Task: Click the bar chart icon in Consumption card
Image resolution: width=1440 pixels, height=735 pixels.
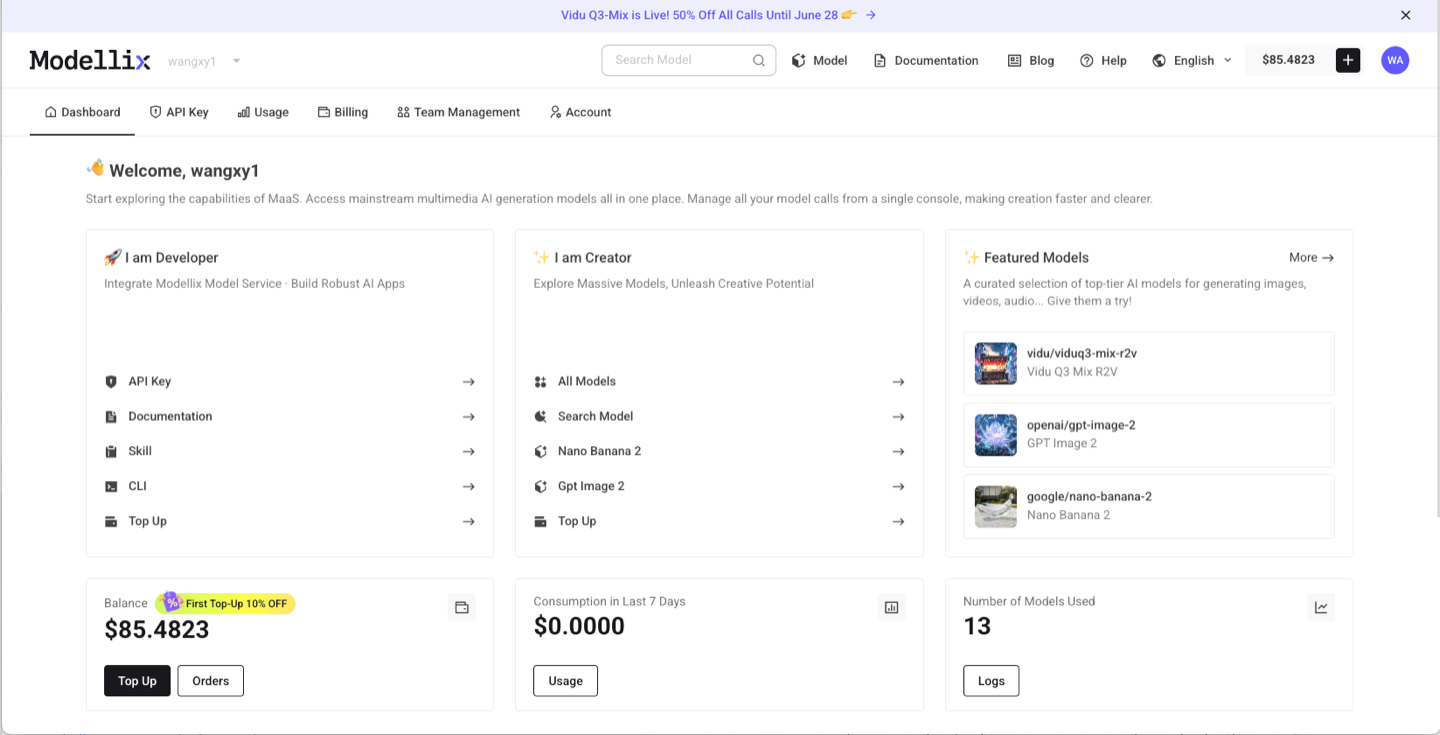Action: pyautogui.click(x=891, y=607)
